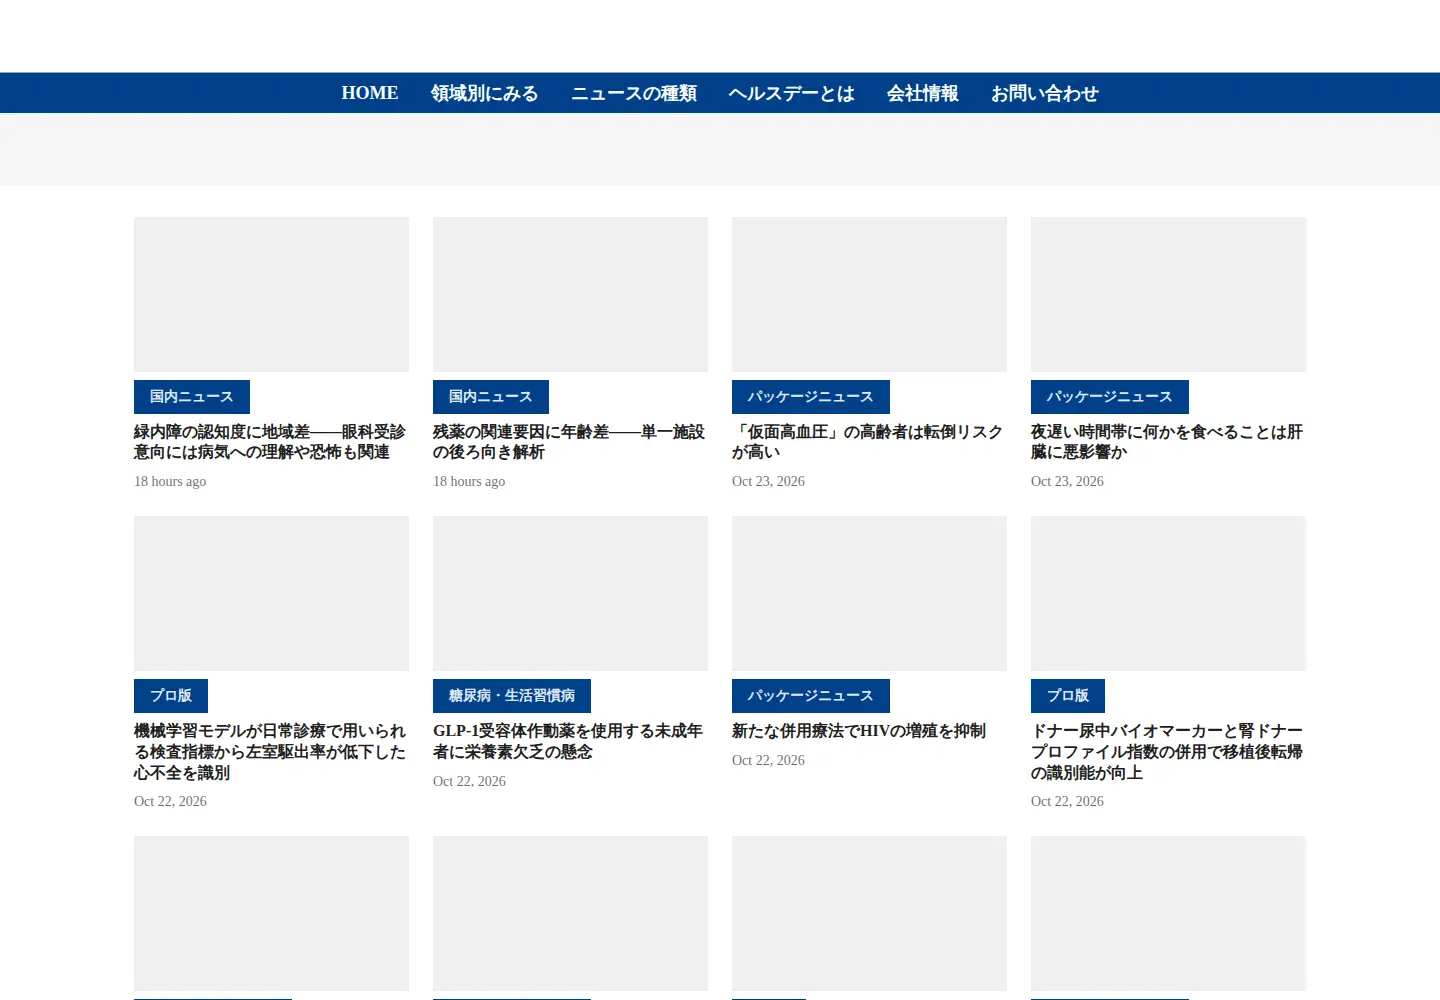
Task: Click 'Oct 22, 2026' under GLP-1 article
Action: coord(469,781)
